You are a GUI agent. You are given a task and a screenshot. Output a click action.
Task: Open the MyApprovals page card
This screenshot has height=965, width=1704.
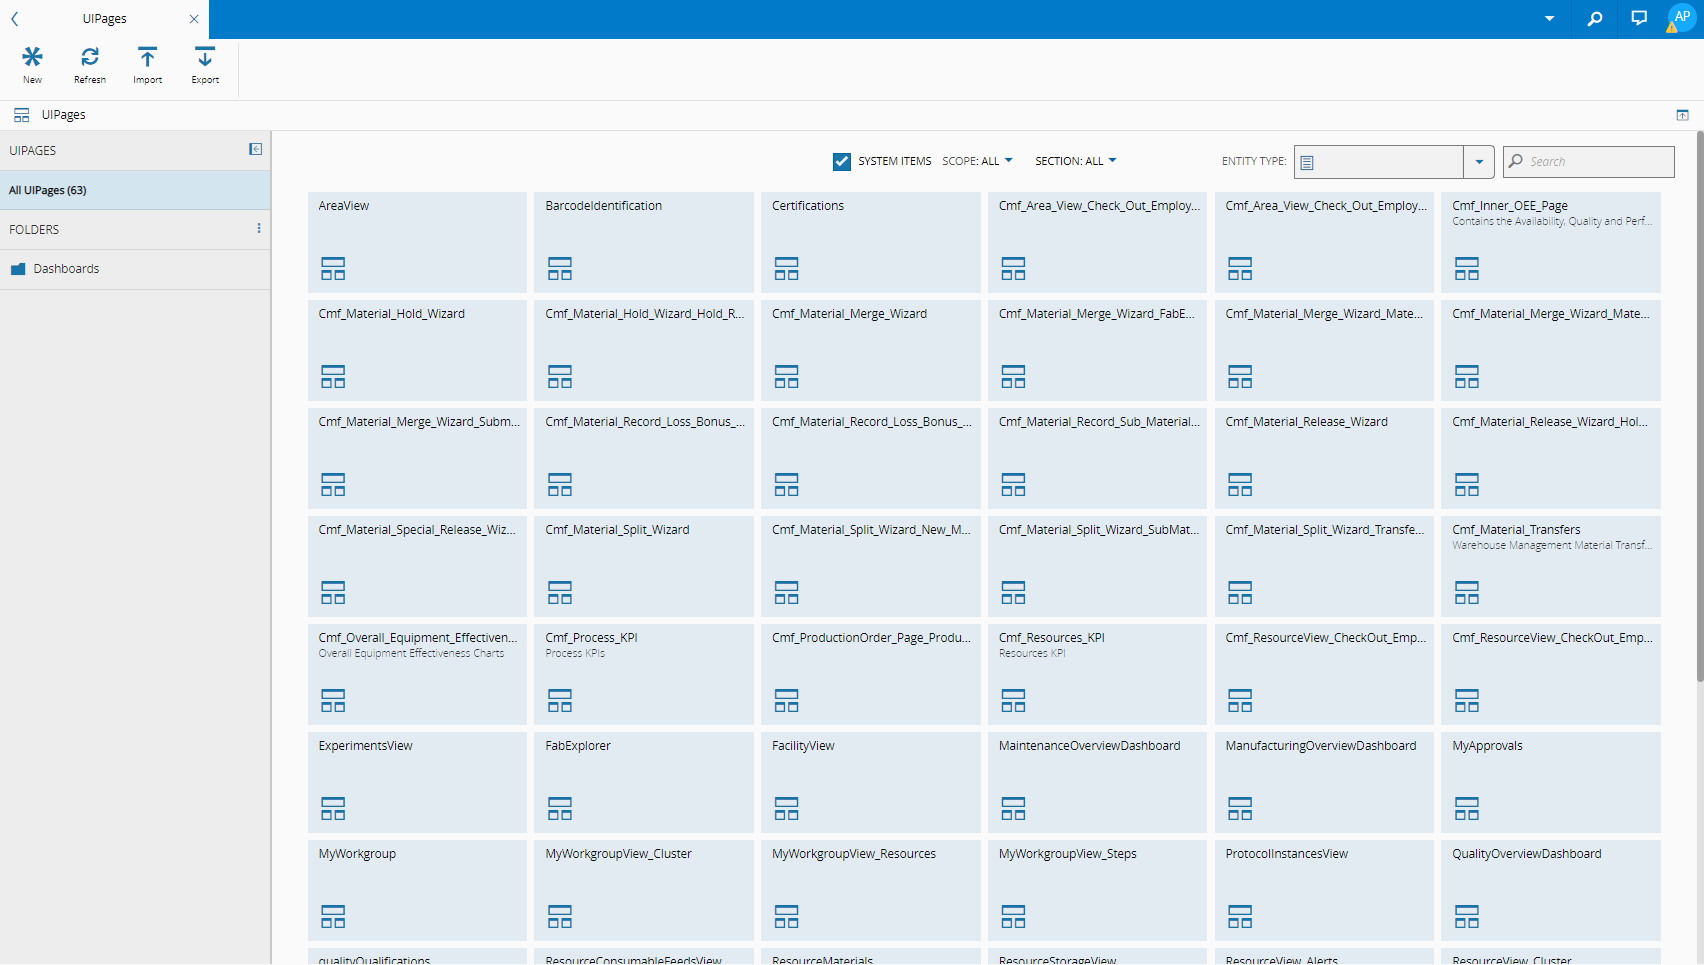pyautogui.click(x=1551, y=782)
